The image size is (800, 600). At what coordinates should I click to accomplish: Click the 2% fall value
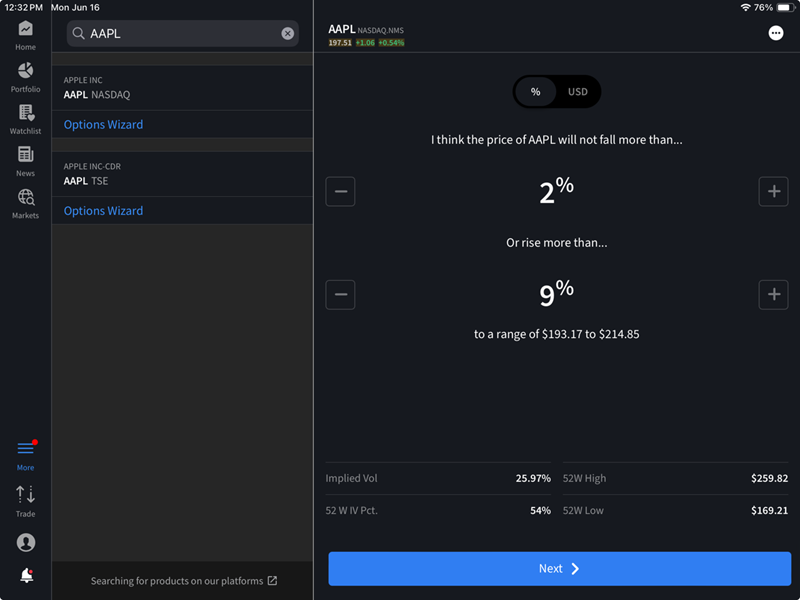(x=557, y=191)
